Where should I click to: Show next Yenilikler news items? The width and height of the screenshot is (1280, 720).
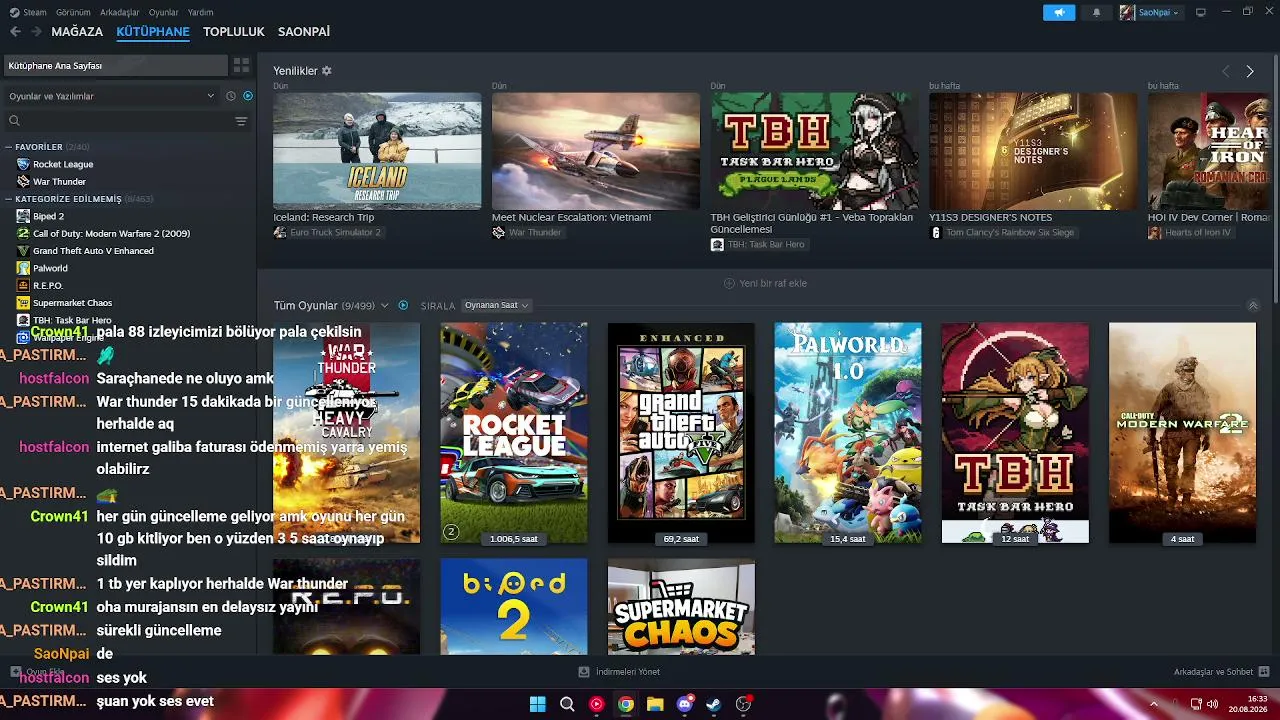1250,72
